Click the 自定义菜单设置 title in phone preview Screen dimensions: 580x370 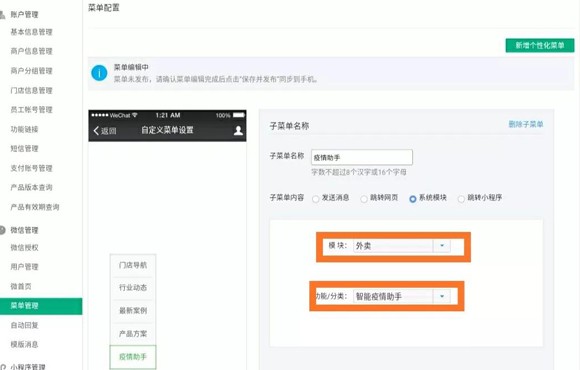(x=167, y=130)
